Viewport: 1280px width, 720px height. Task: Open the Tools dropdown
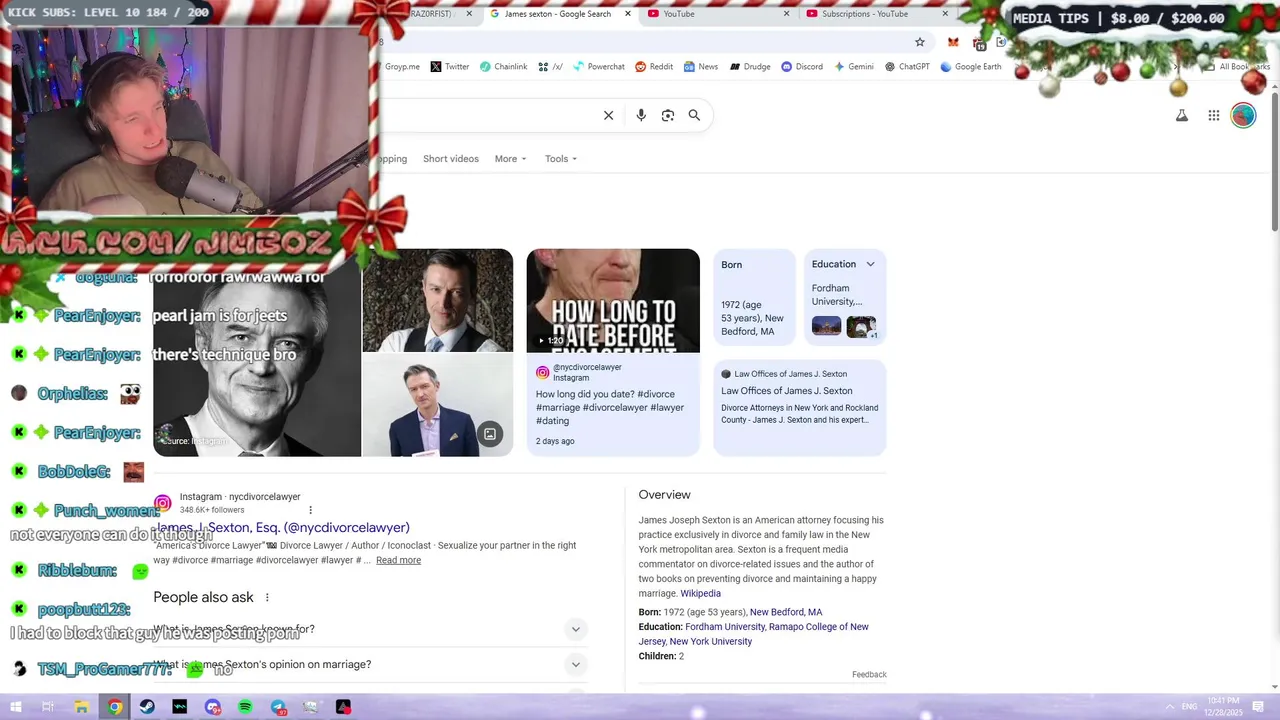(x=561, y=159)
